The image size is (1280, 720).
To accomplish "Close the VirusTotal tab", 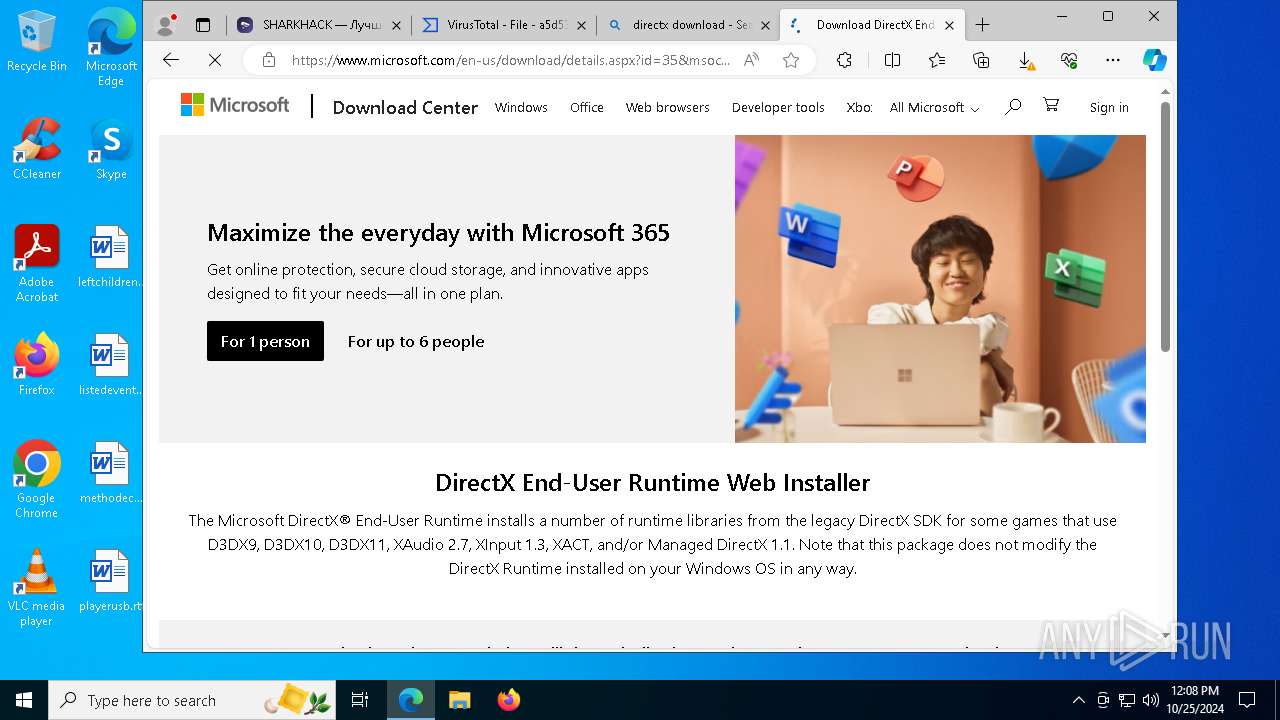I will pyautogui.click(x=581, y=25).
